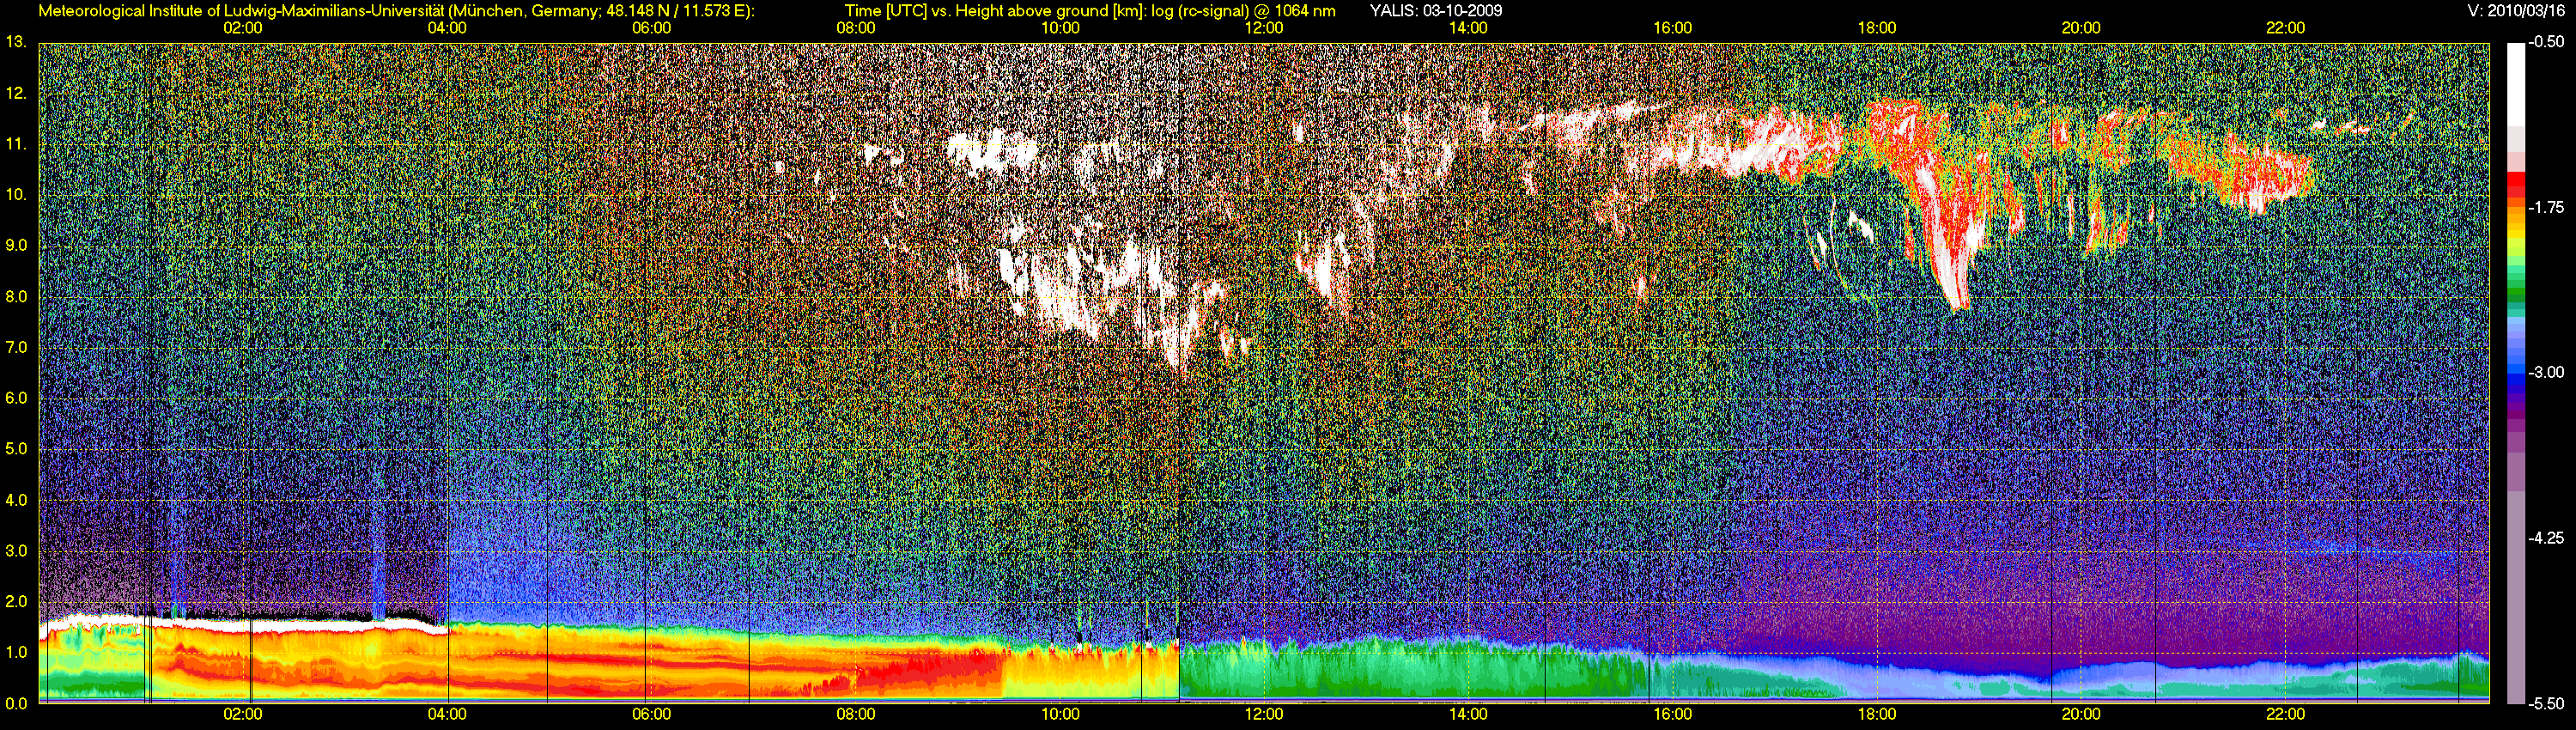Click the '06:00' label on the lower time axis
The width and height of the screenshot is (2576, 730).
click(x=651, y=714)
